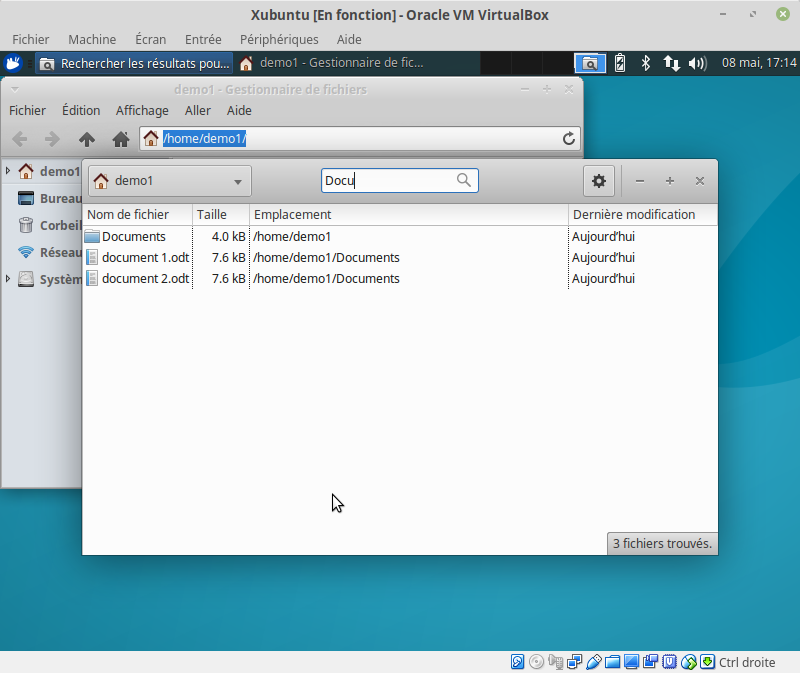Open the Affichage menu in file manager

pyautogui.click(x=142, y=111)
